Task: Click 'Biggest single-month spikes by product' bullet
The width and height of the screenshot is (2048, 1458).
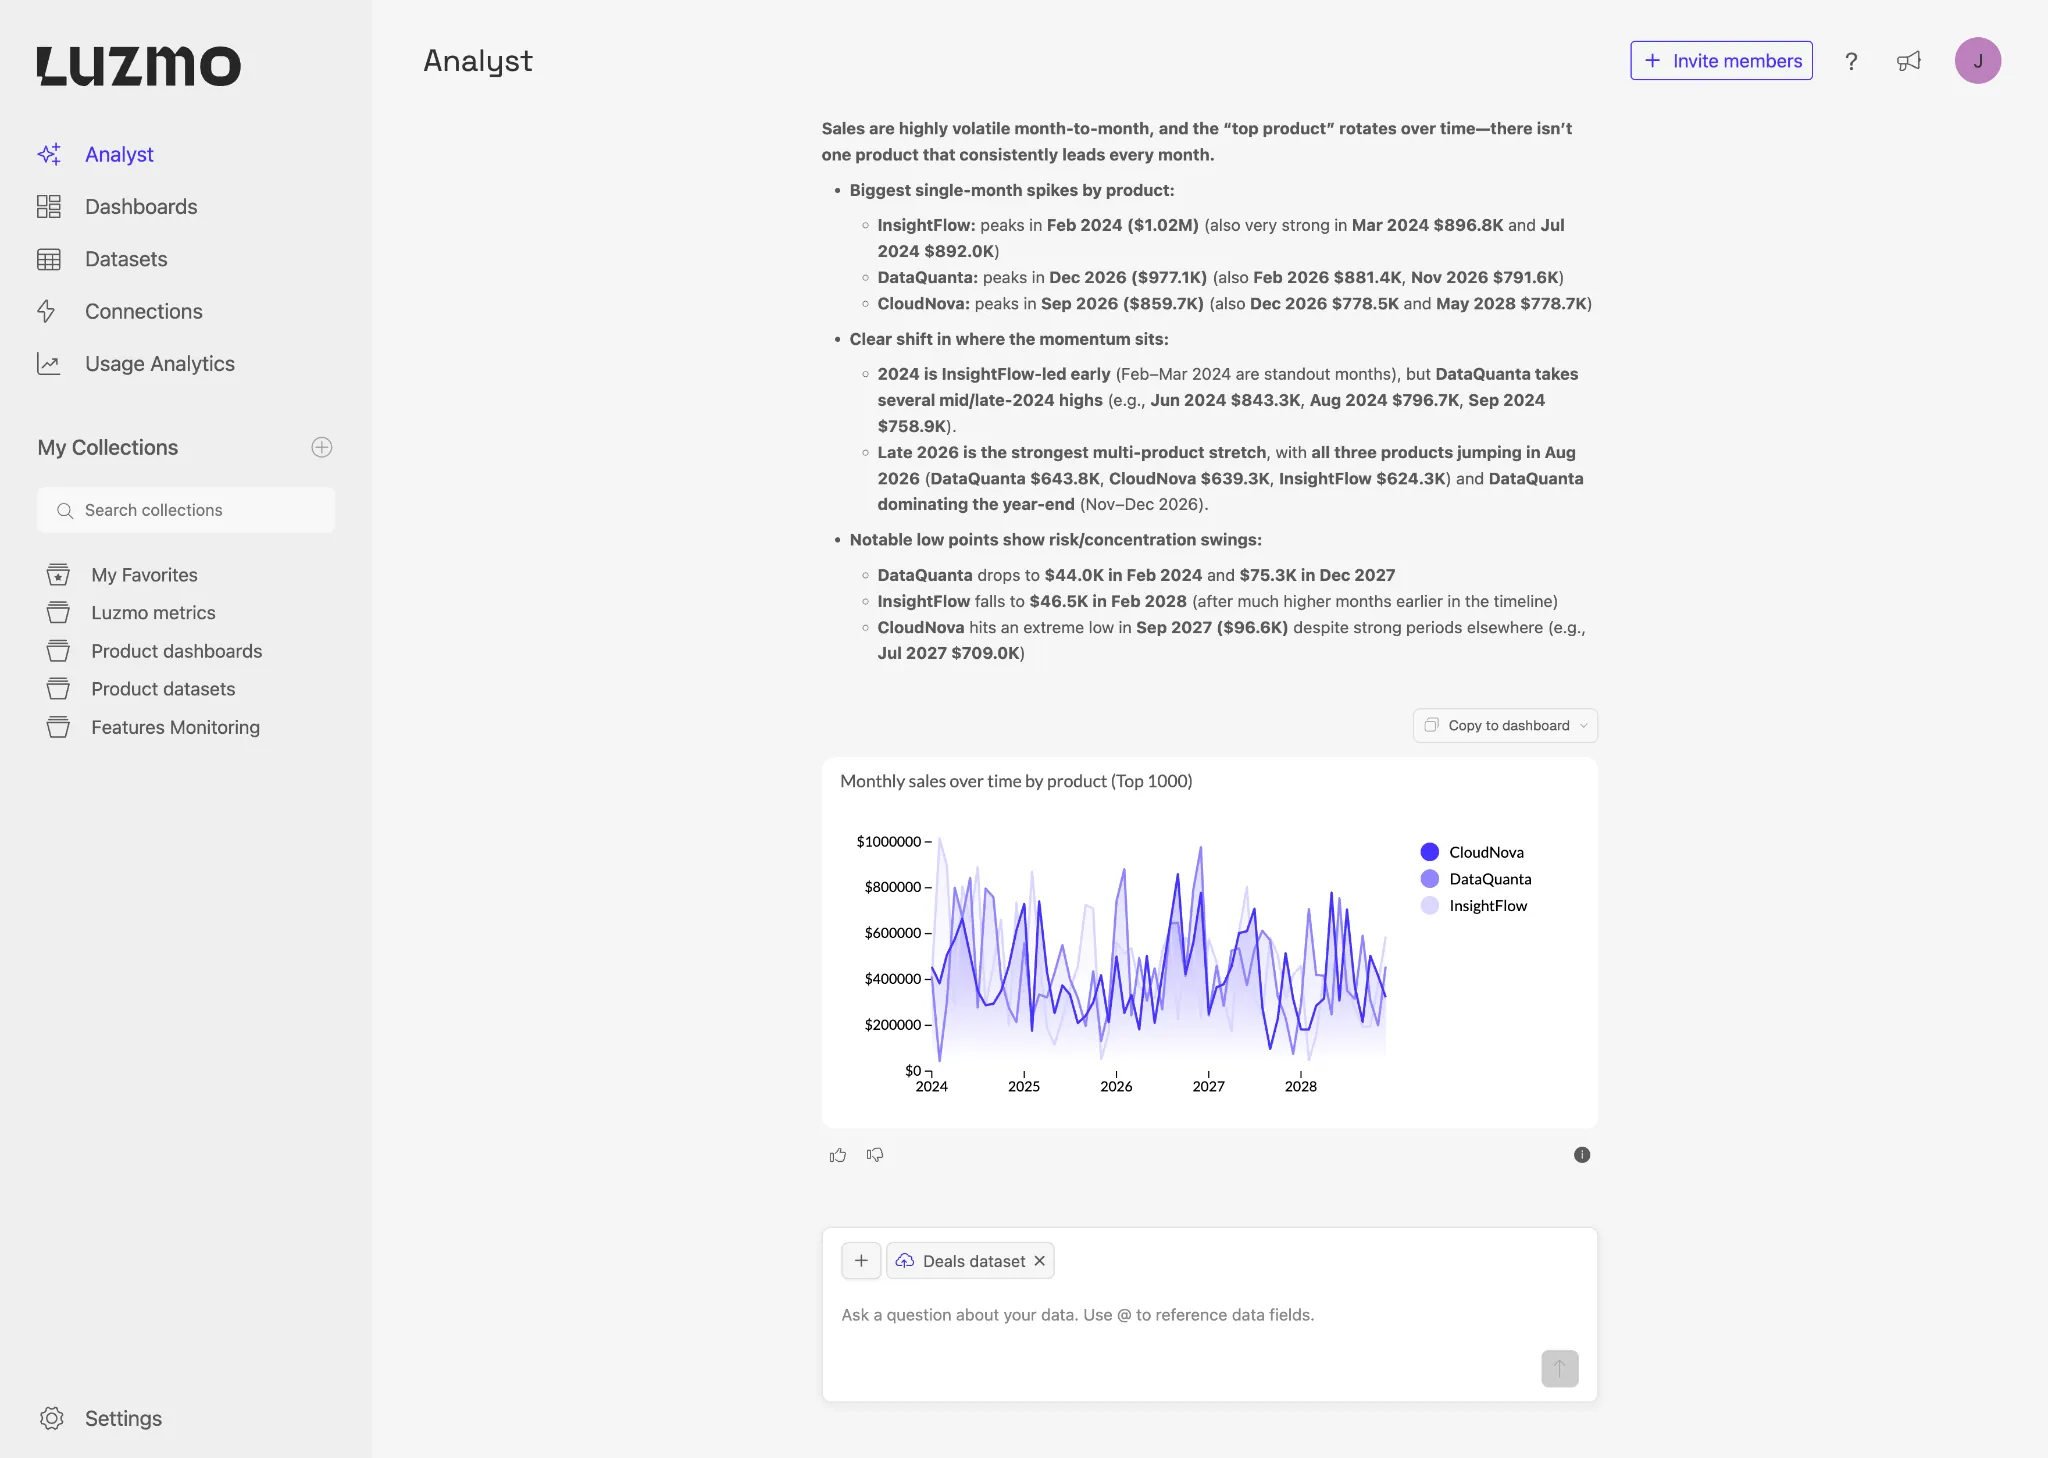Action: pyautogui.click(x=1011, y=190)
